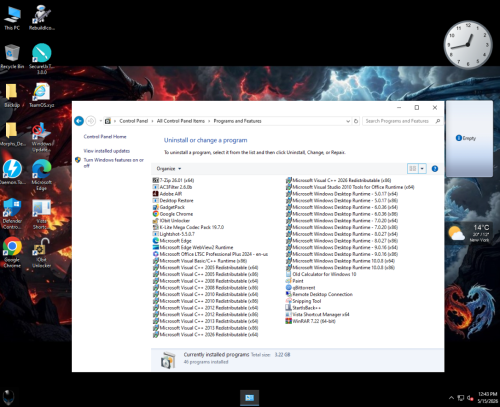Click the Forward arrow in Control Panel

[91, 121]
